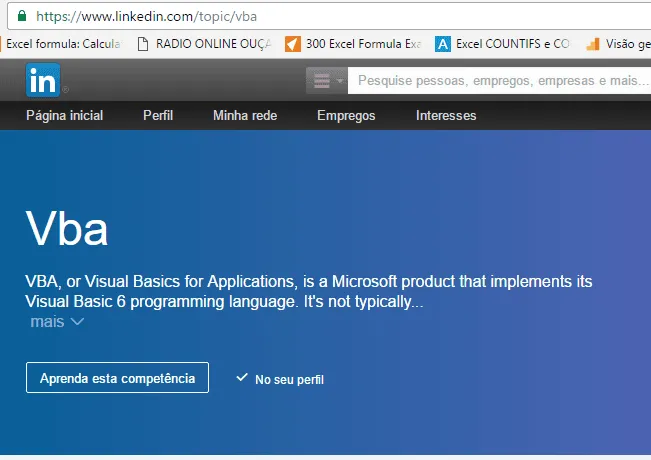Open the Visão geral analytics bookmark
651x460 pixels.
[618, 44]
